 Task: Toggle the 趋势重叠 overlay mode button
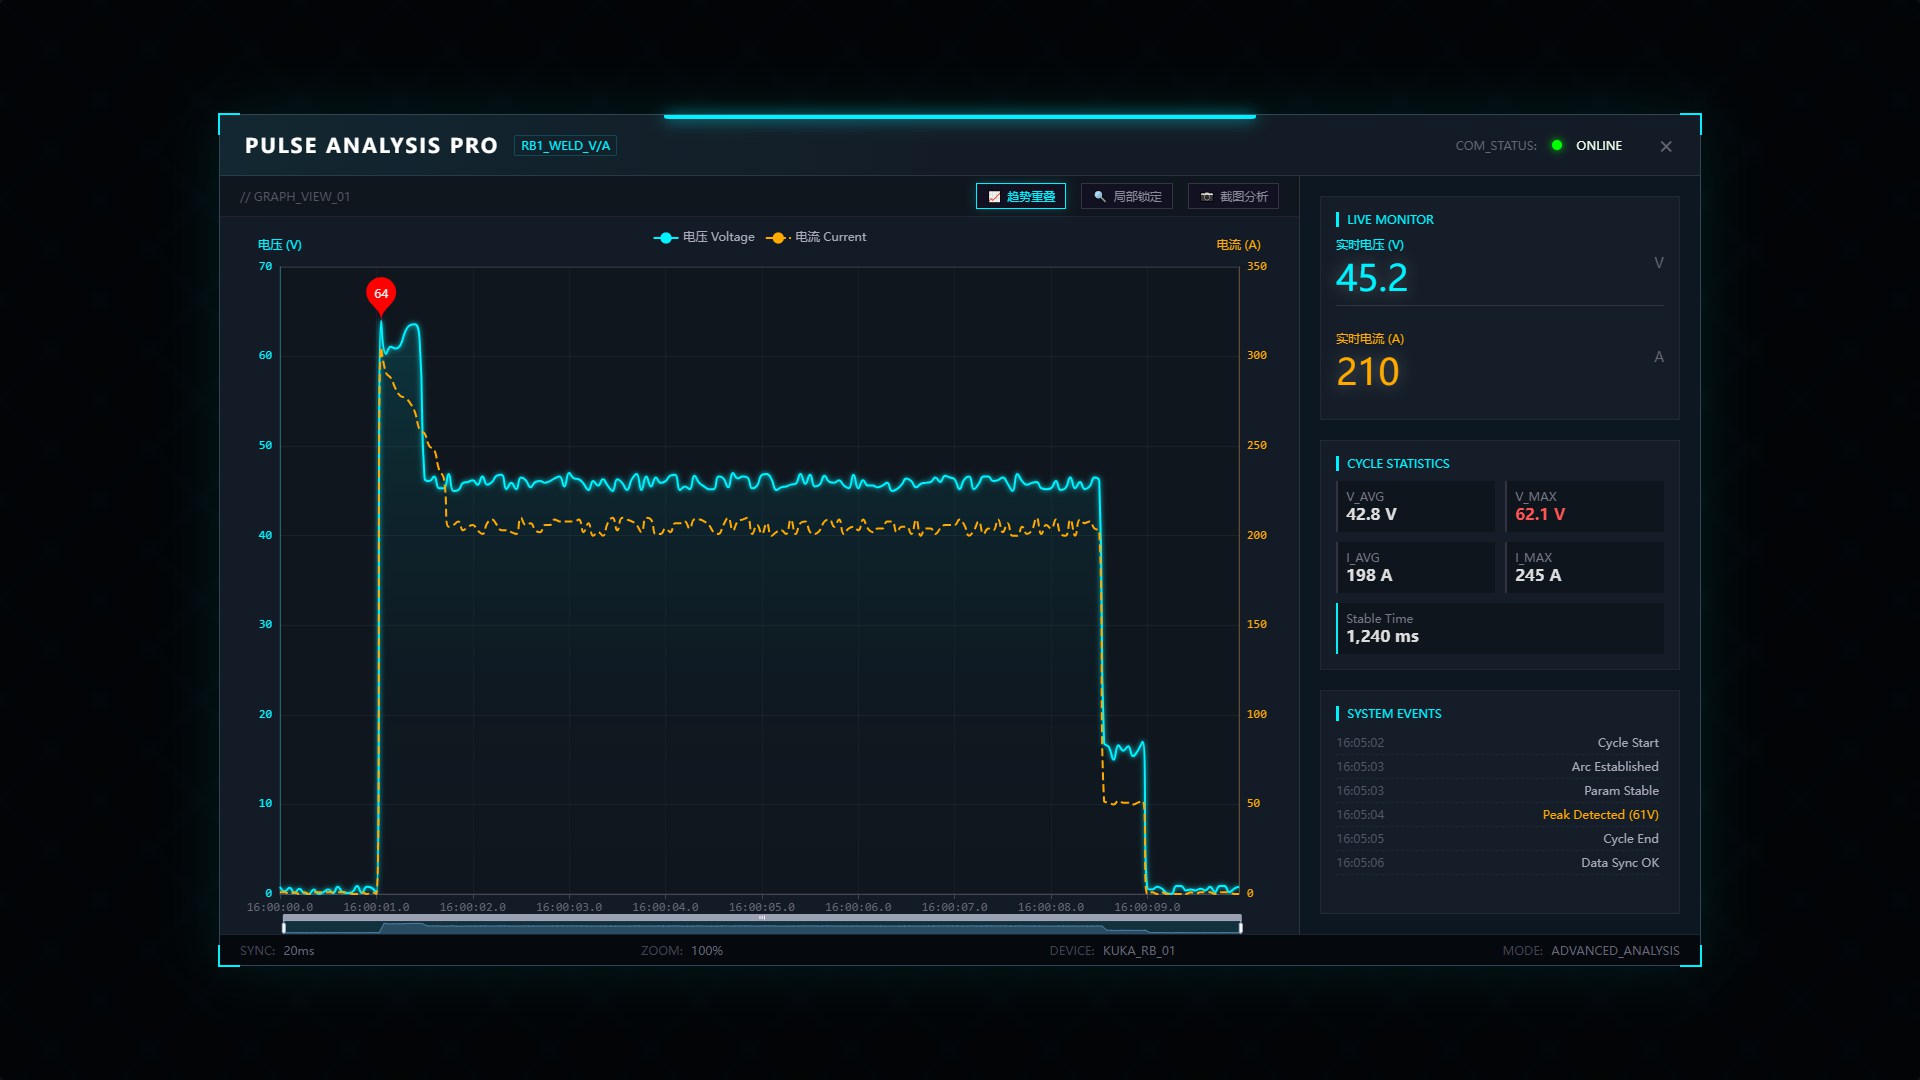[x=1021, y=197]
